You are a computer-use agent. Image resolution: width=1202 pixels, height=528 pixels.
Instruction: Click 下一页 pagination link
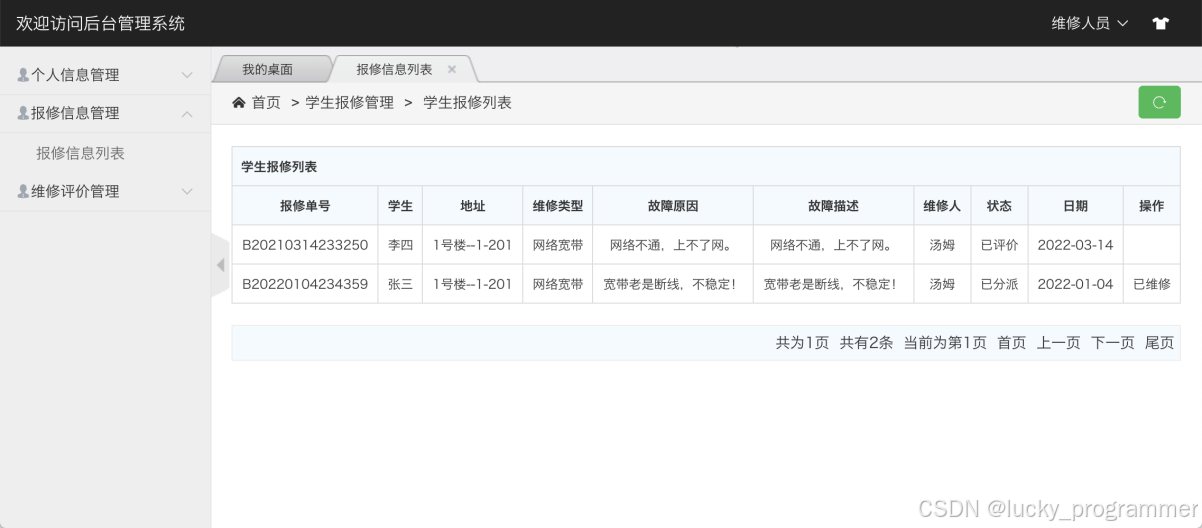pyautogui.click(x=1112, y=342)
